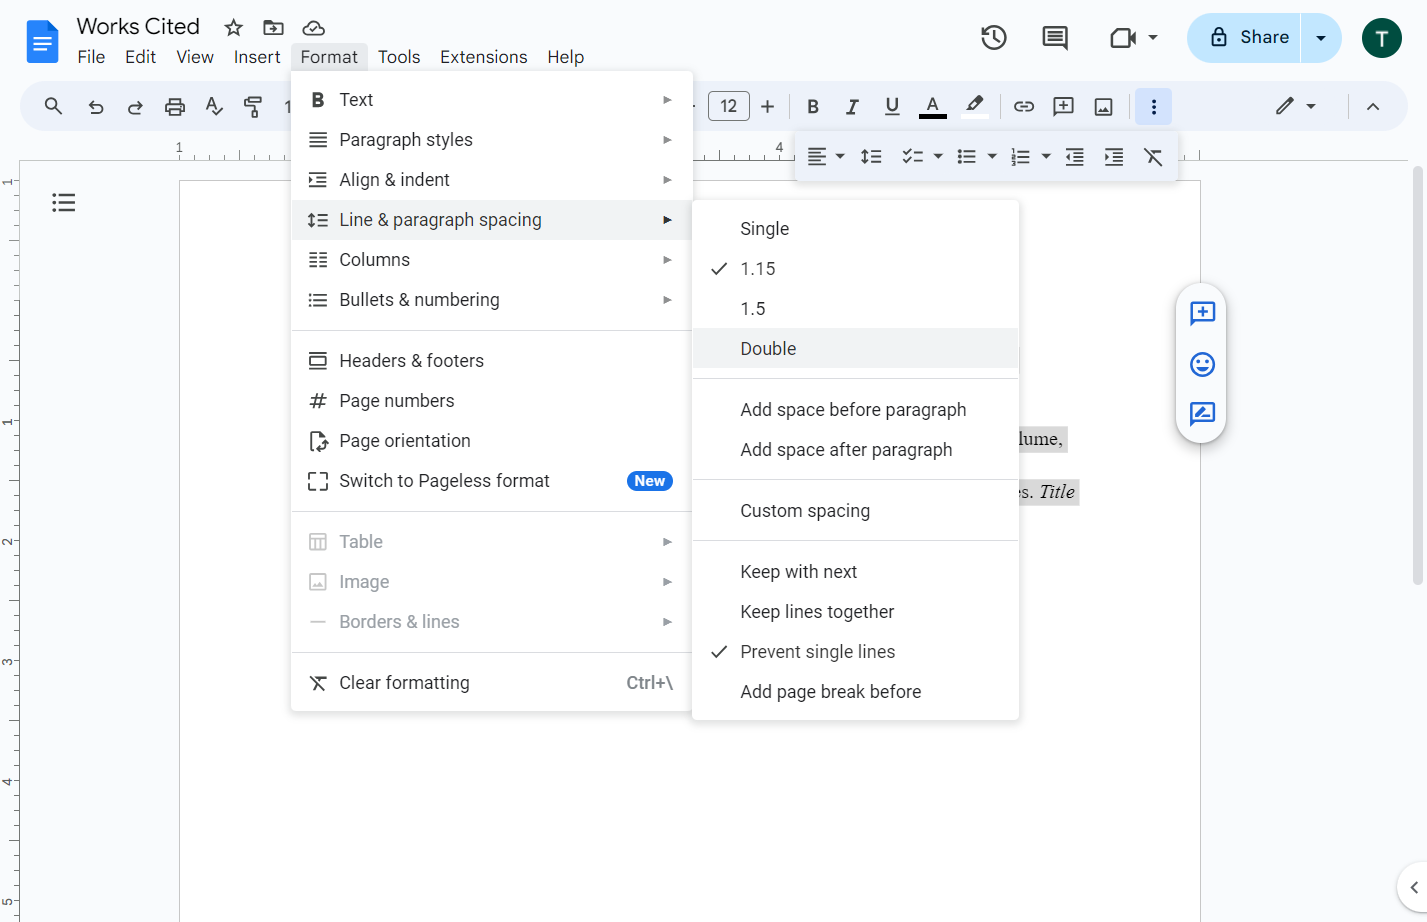Click the Share button
Image resolution: width=1427 pixels, height=922 pixels.
[1244, 38]
